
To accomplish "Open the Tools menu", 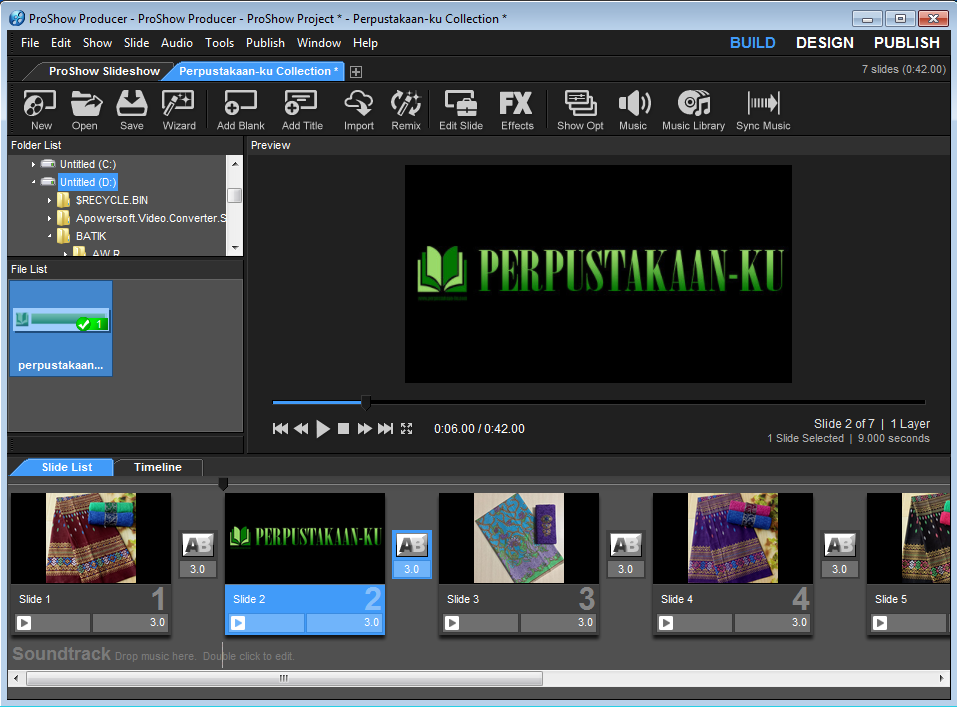I will point(219,43).
